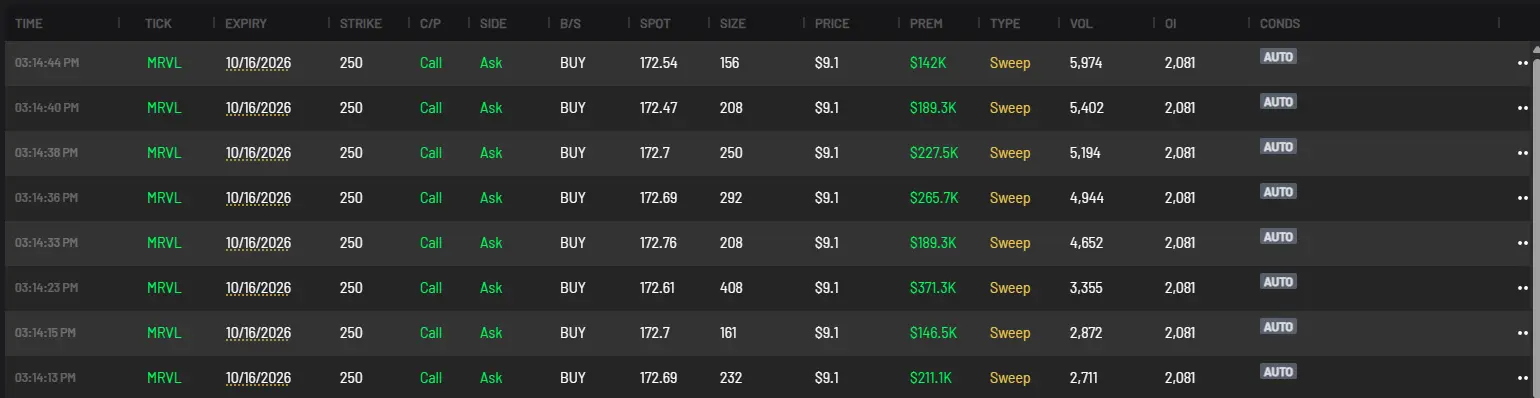Click the AUTO condition badge in the first row
This screenshot has width=1540, height=398.
[x=1278, y=57]
